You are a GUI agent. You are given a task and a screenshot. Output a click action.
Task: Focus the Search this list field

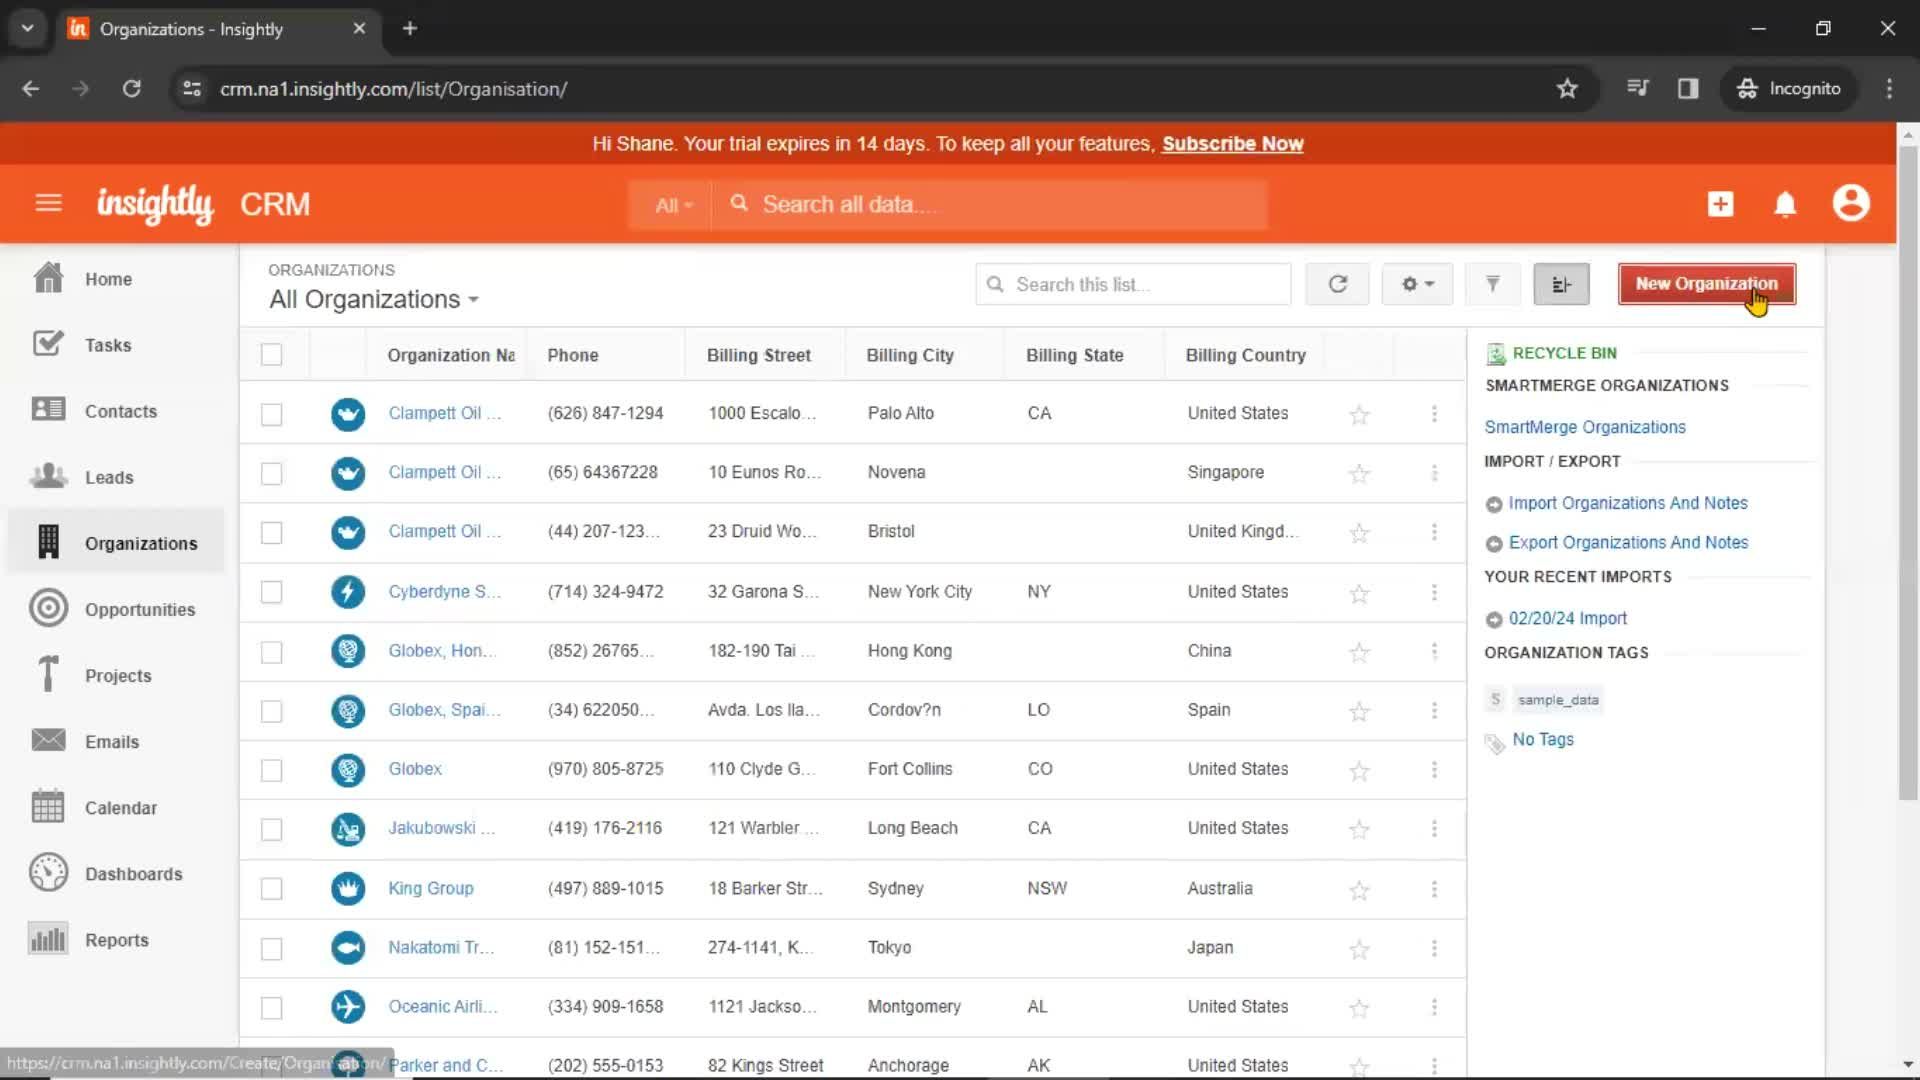coord(1134,285)
